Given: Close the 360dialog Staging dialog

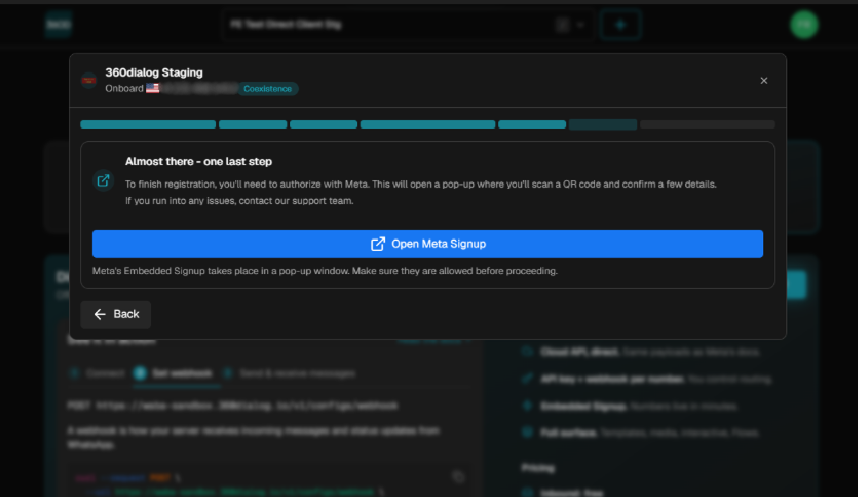Looking at the screenshot, I should pos(763,81).
